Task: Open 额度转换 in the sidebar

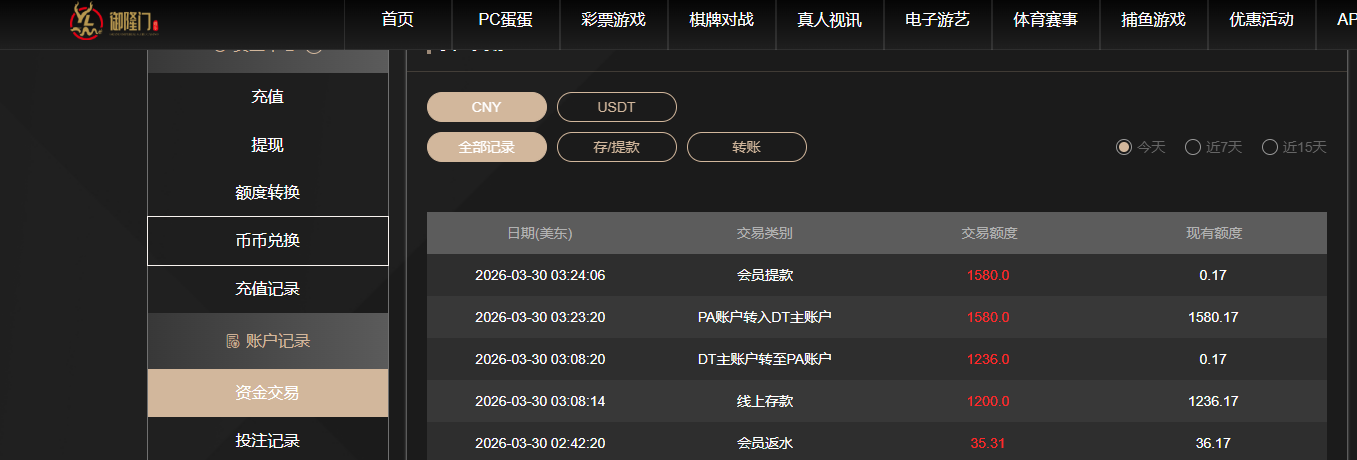Action: coord(268,193)
